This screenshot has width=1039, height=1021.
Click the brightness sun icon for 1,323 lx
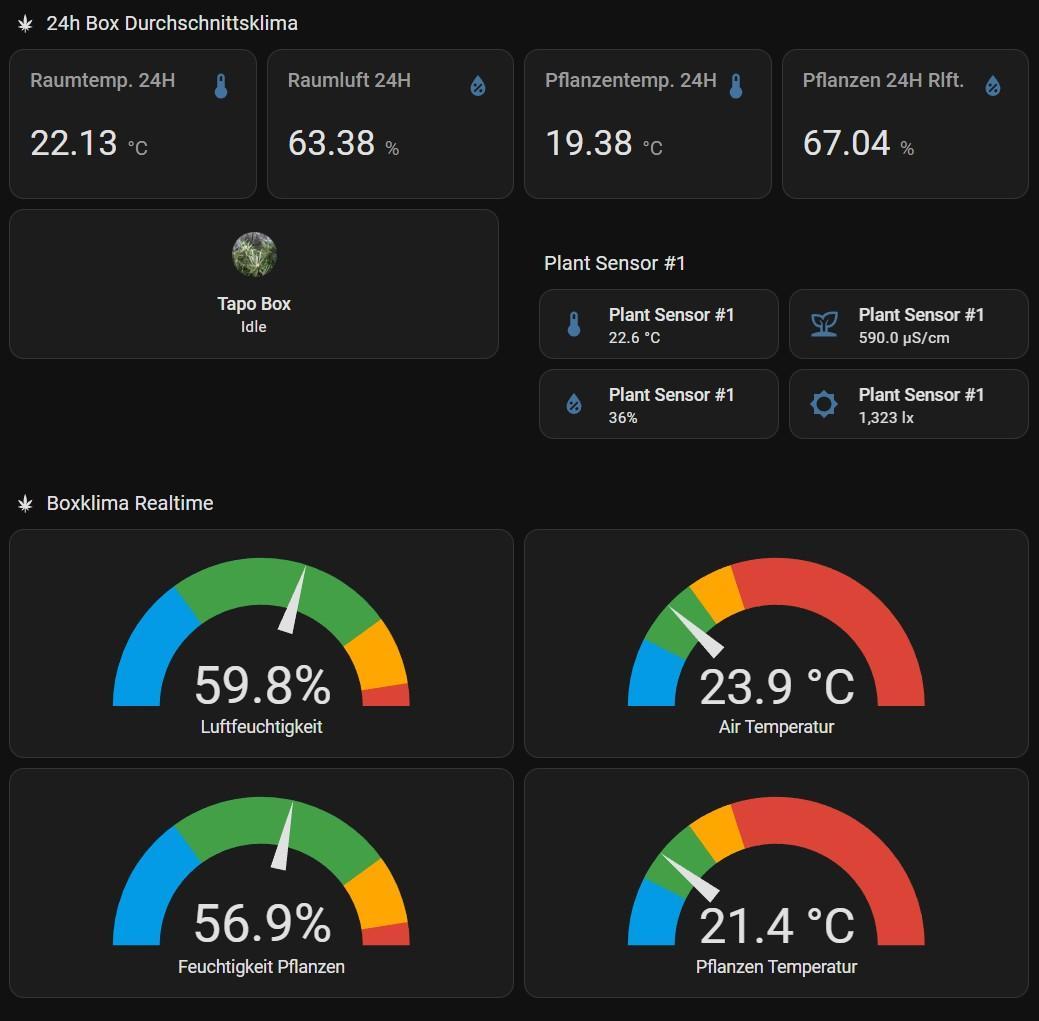click(824, 404)
